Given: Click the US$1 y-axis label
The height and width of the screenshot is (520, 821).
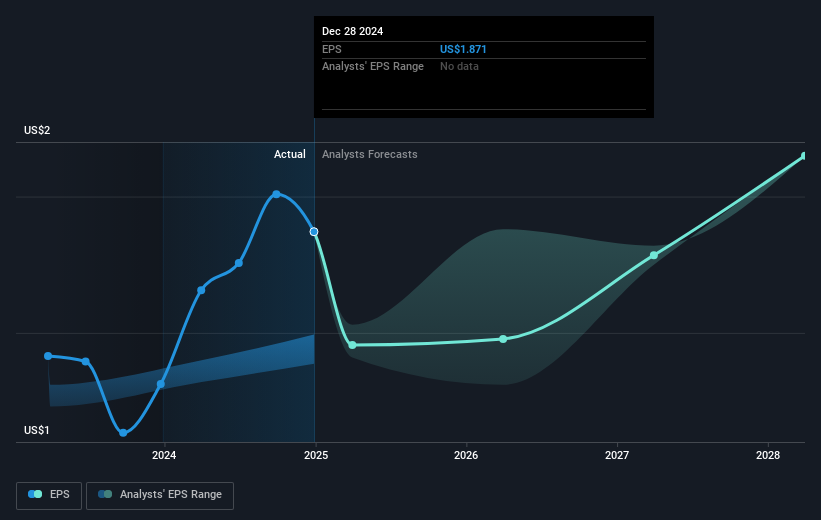Looking at the screenshot, I should [x=37, y=430].
